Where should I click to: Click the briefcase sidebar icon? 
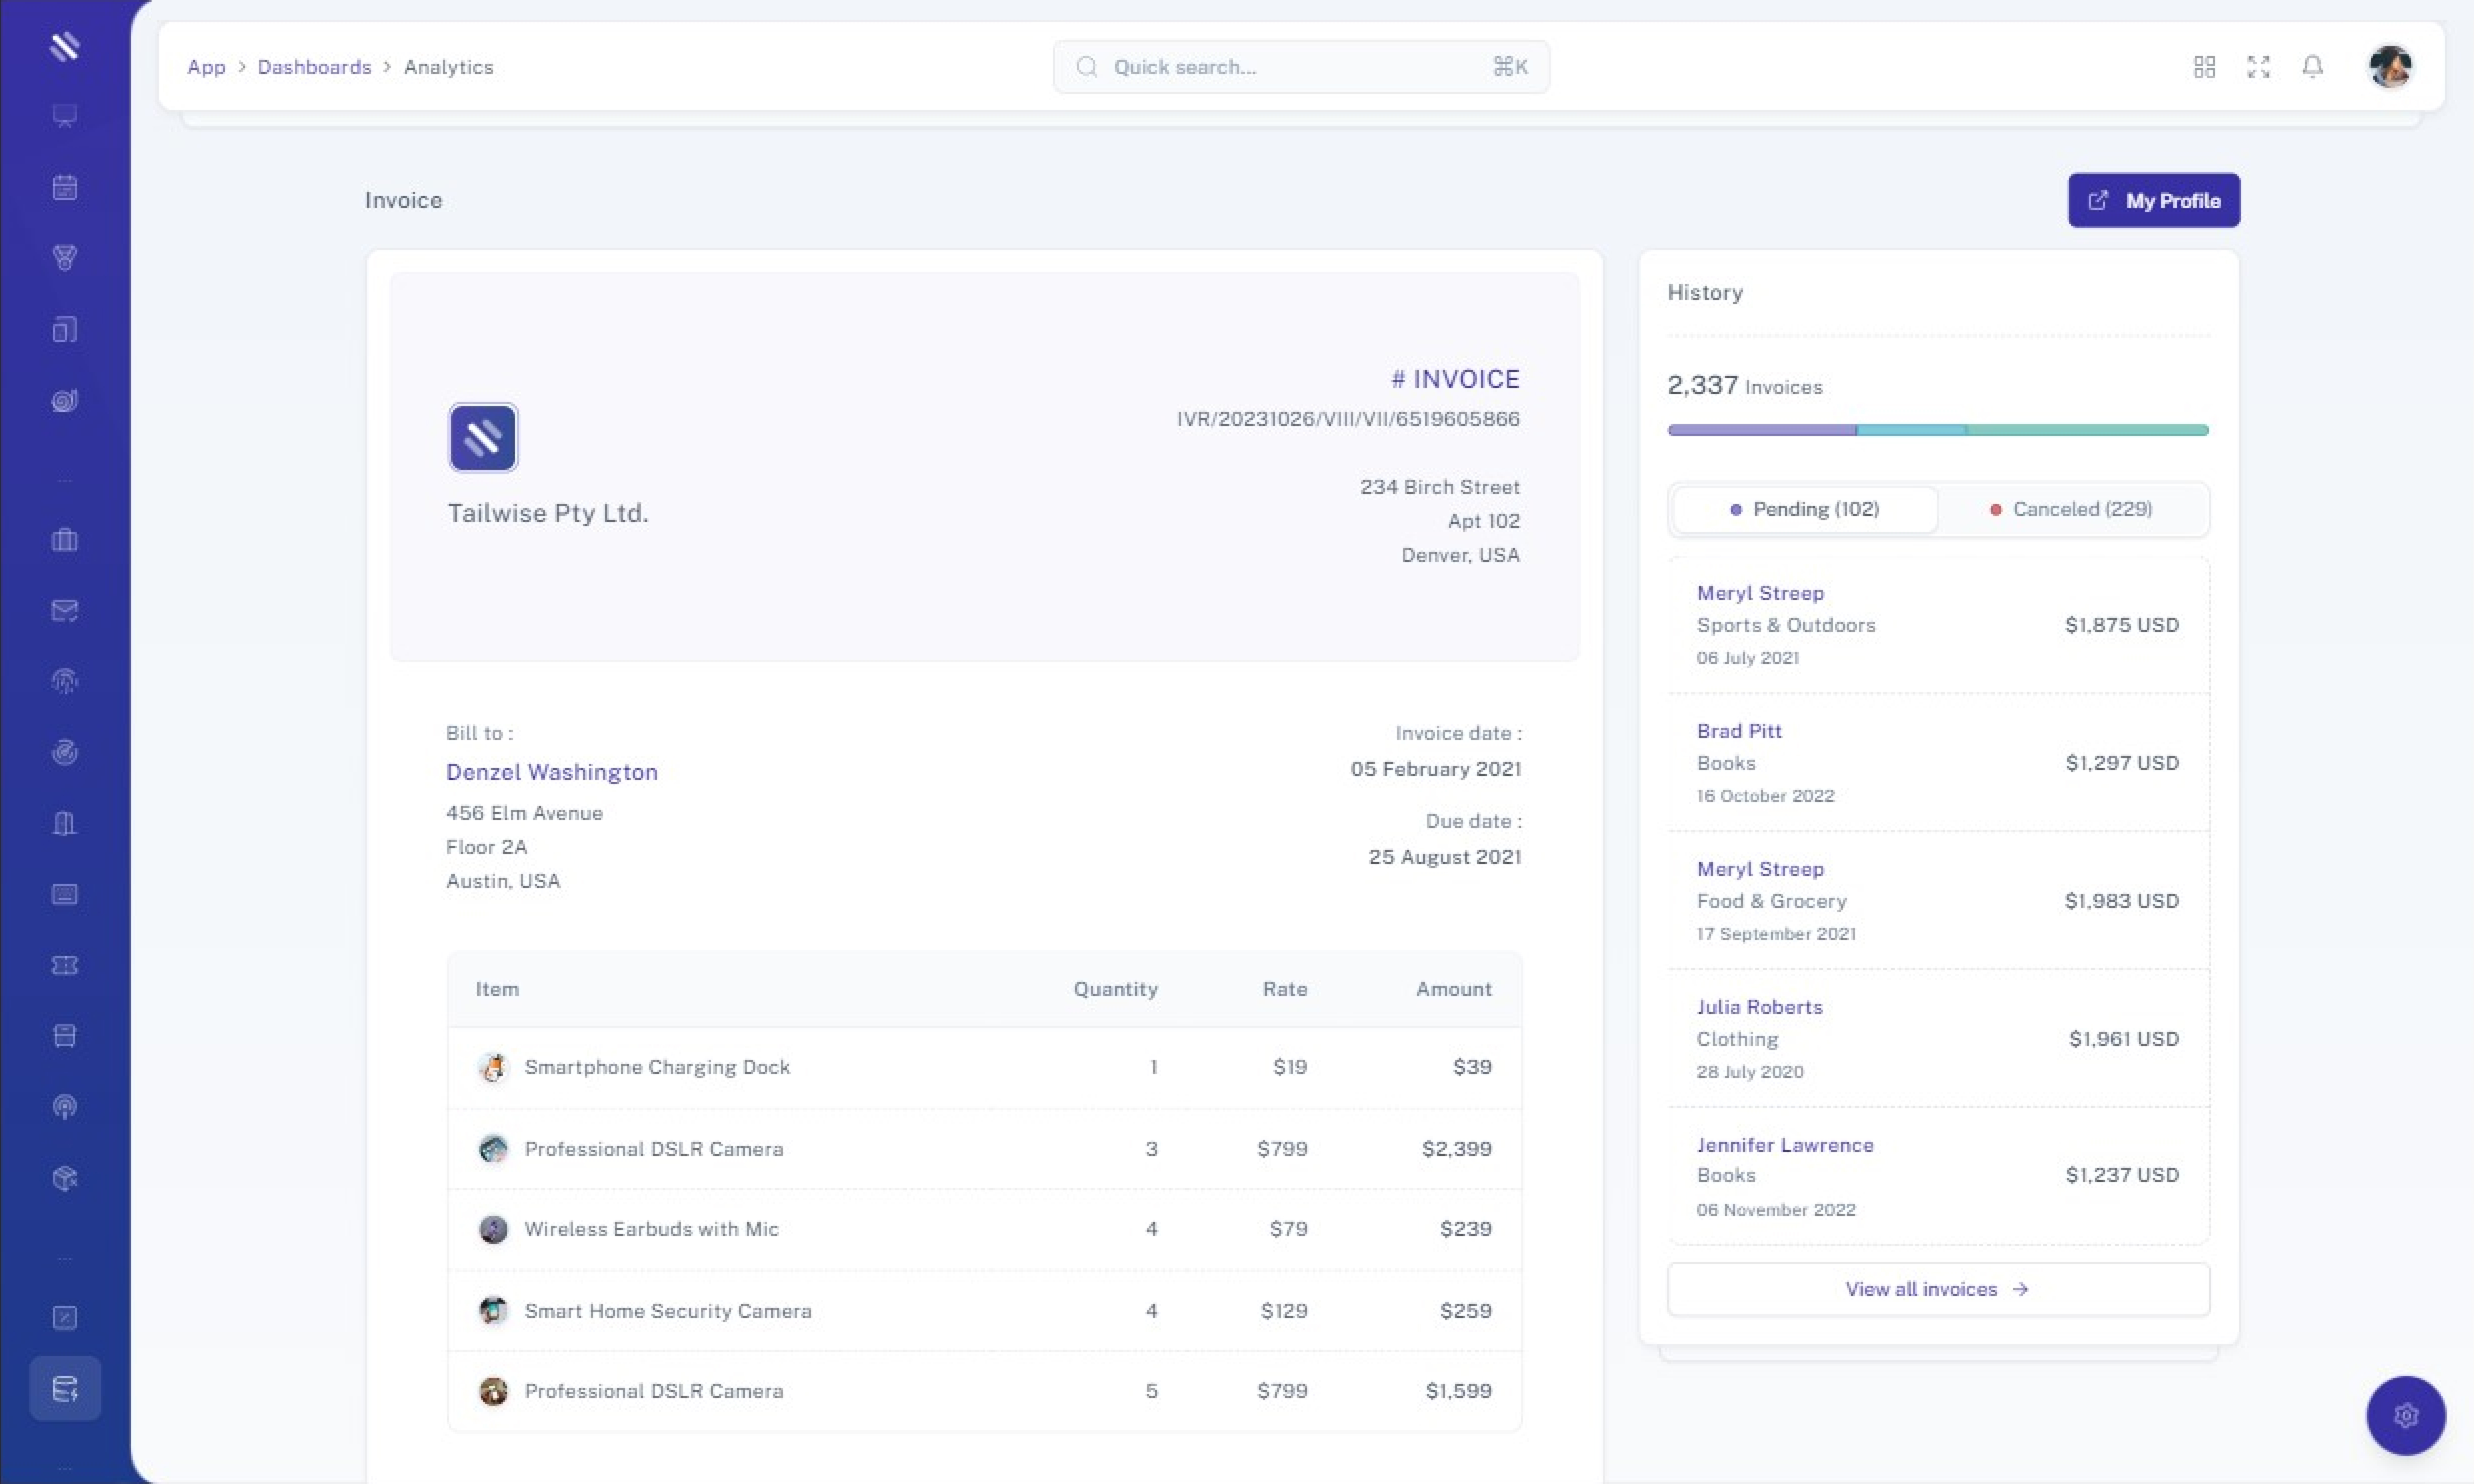tap(65, 540)
